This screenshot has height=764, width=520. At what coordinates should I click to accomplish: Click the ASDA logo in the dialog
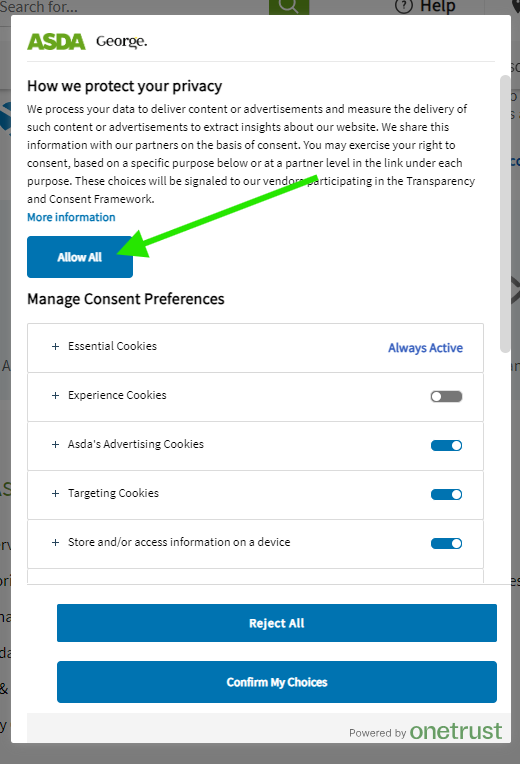click(56, 42)
